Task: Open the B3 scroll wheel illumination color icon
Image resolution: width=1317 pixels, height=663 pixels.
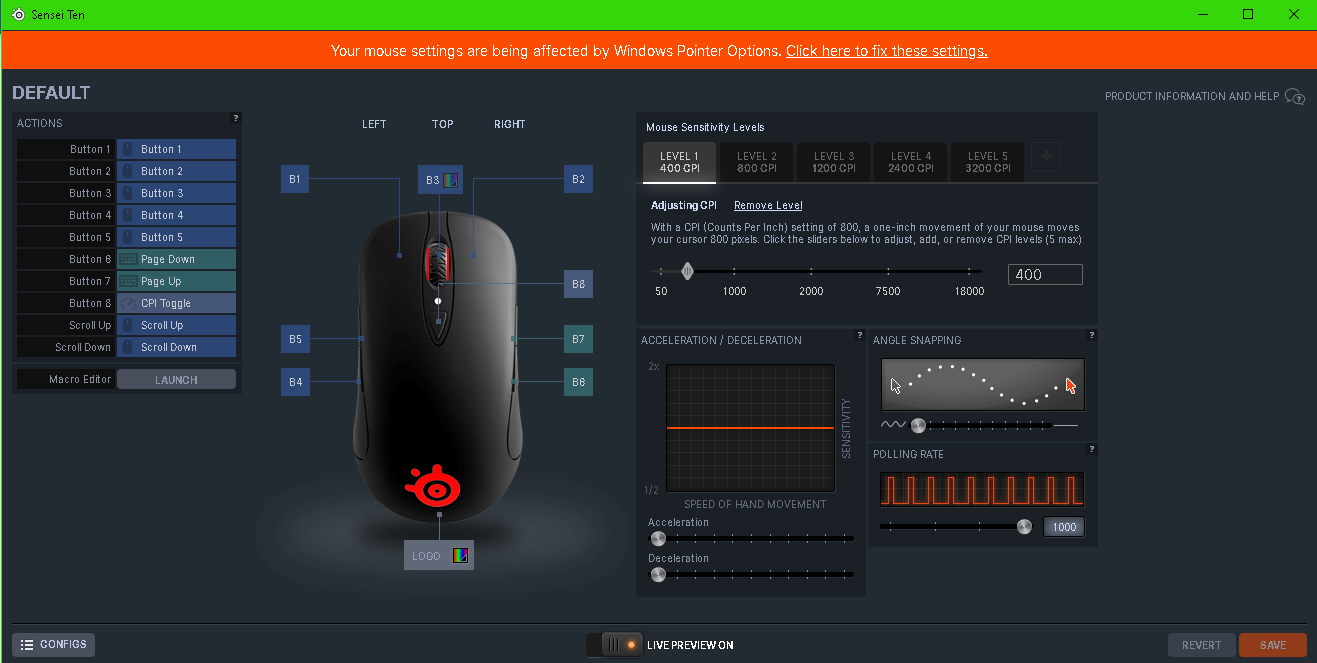Action: tap(451, 180)
